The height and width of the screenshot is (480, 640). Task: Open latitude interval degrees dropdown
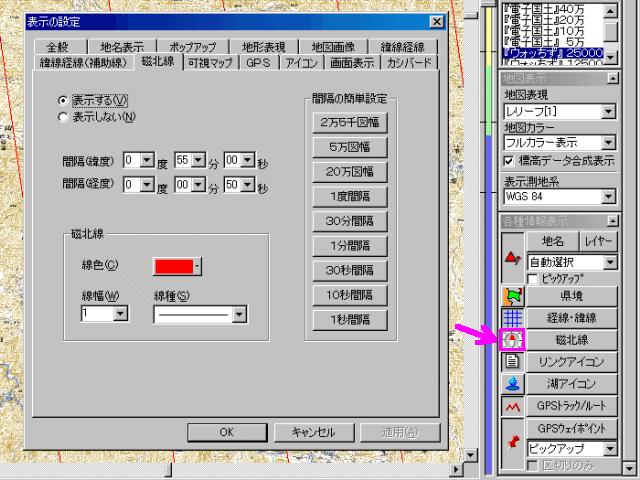(147, 160)
